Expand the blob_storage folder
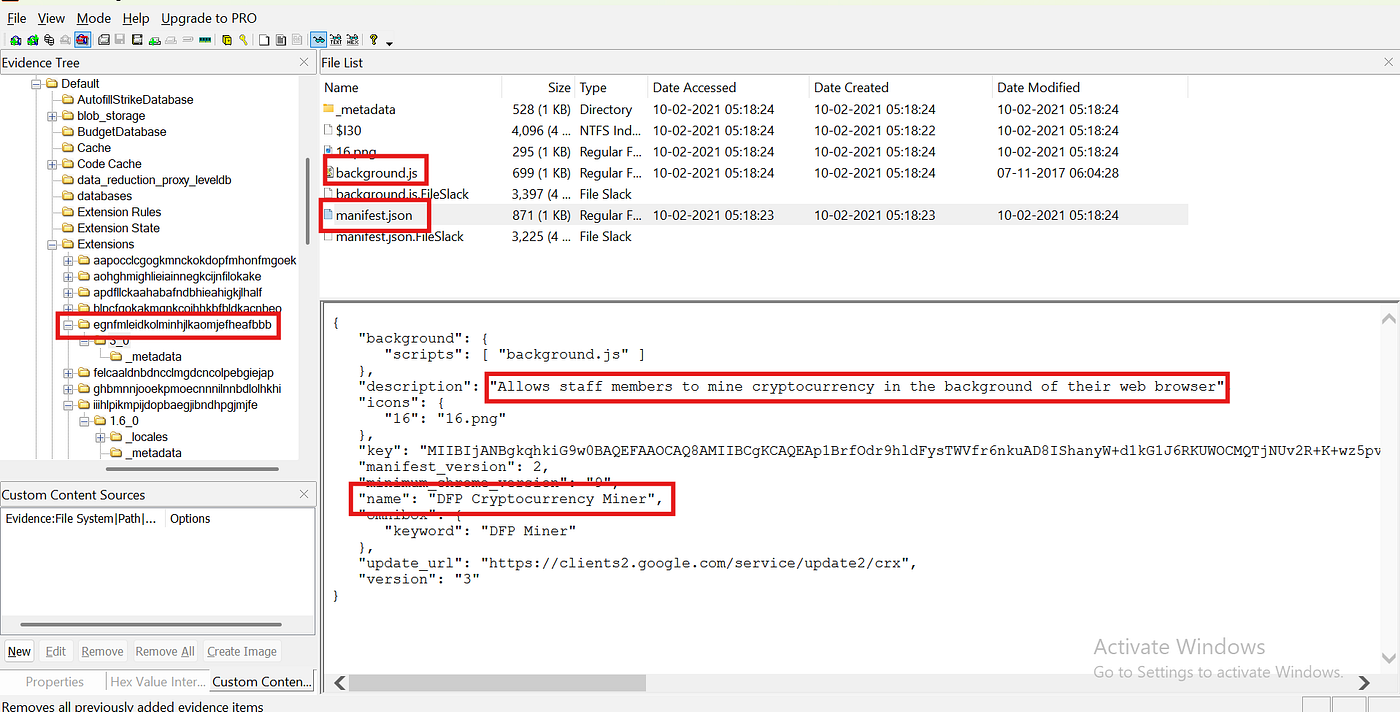This screenshot has width=1400, height=712. coord(53,116)
